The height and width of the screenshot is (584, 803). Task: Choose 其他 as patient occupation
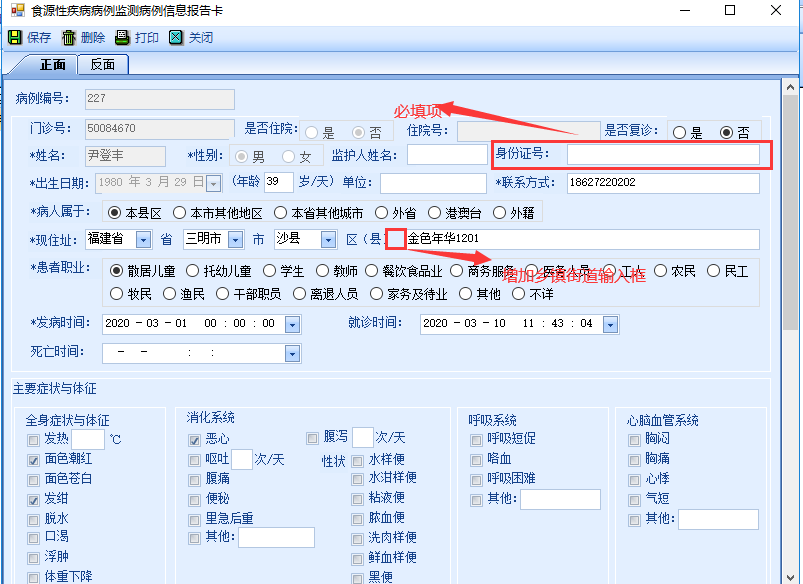click(x=466, y=294)
